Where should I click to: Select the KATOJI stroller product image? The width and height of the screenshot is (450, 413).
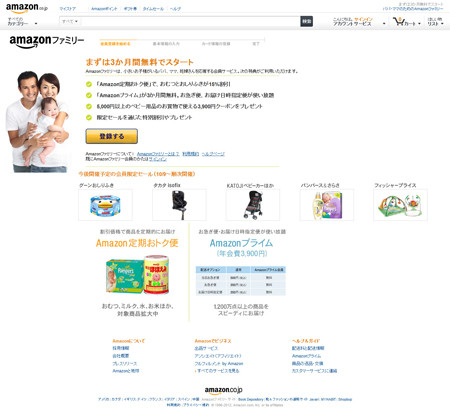[x=253, y=205]
